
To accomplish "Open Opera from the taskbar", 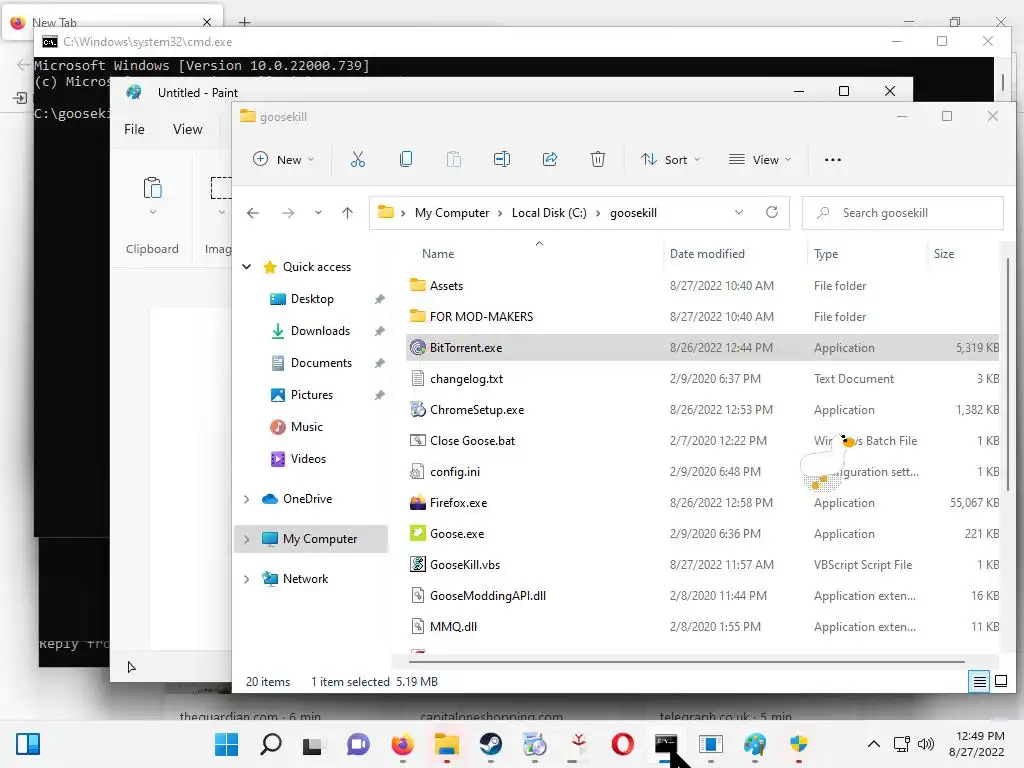I will [x=622, y=744].
